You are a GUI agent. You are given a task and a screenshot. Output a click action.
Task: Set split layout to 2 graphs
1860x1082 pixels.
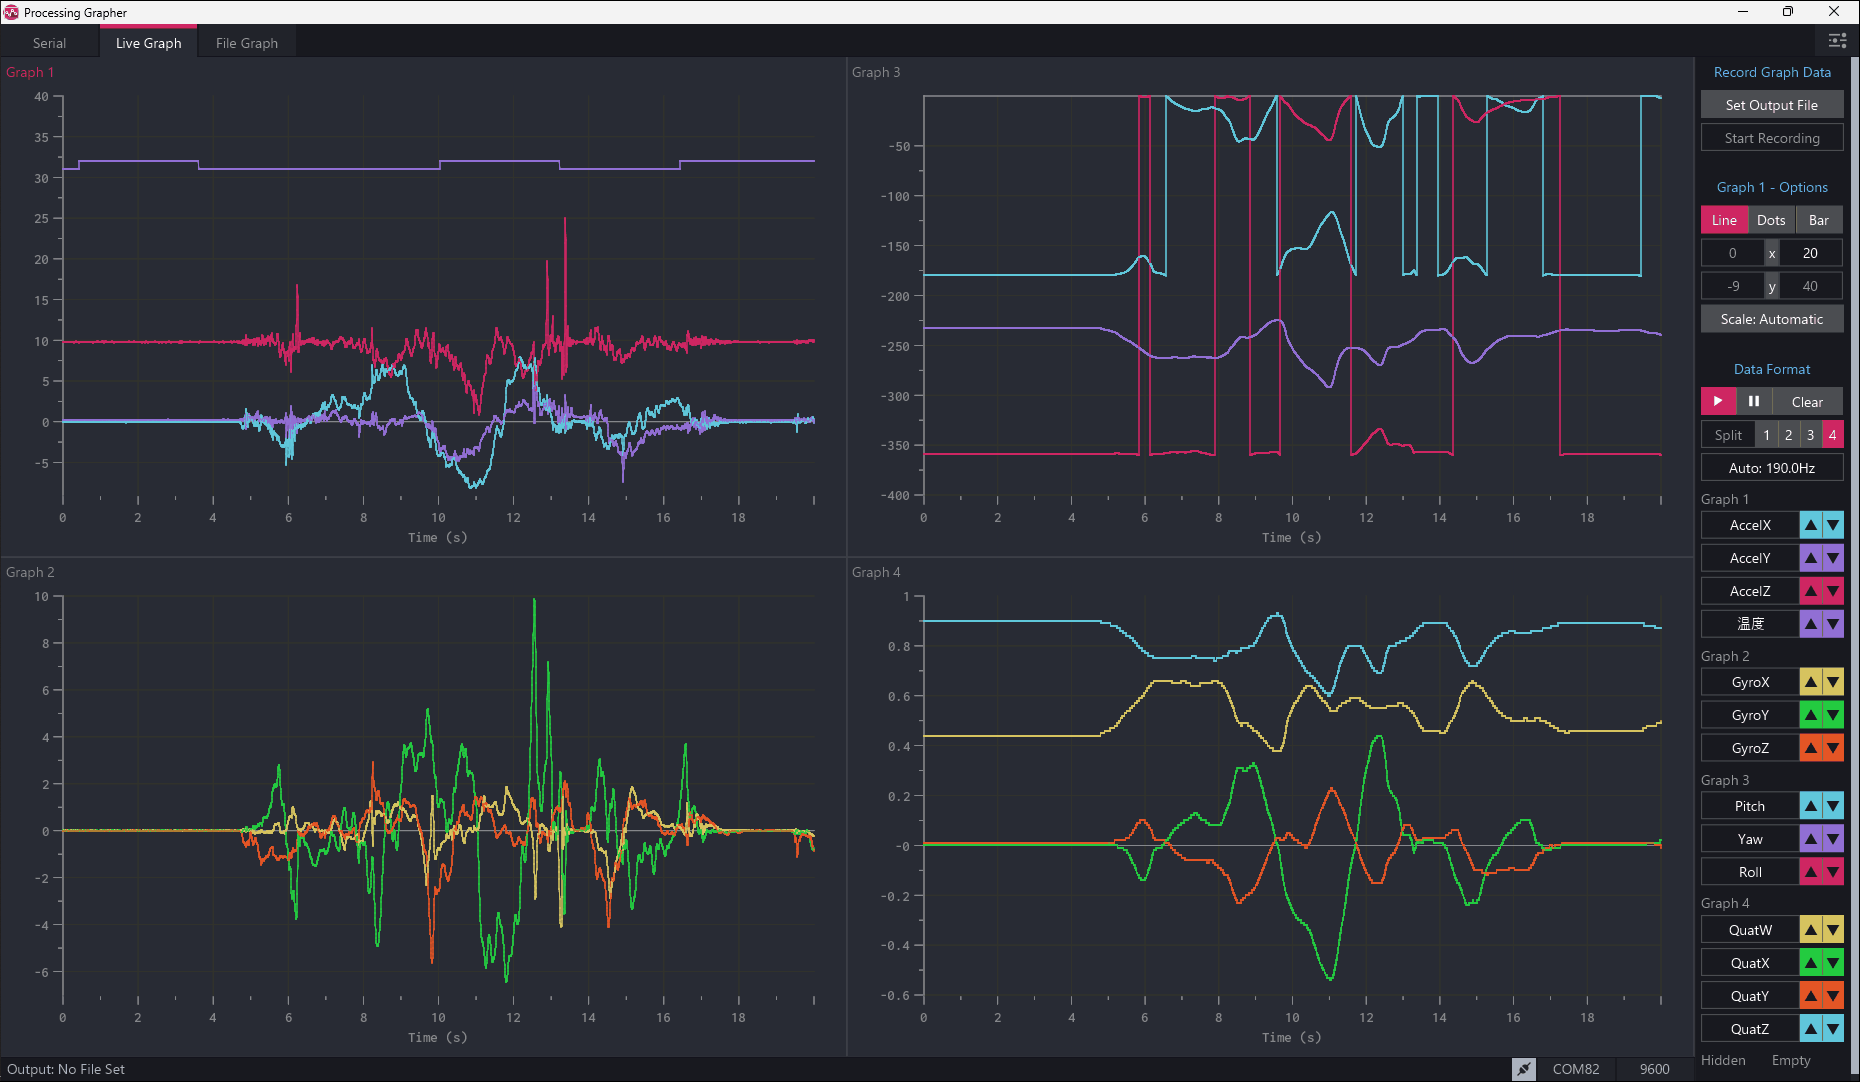point(1788,435)
